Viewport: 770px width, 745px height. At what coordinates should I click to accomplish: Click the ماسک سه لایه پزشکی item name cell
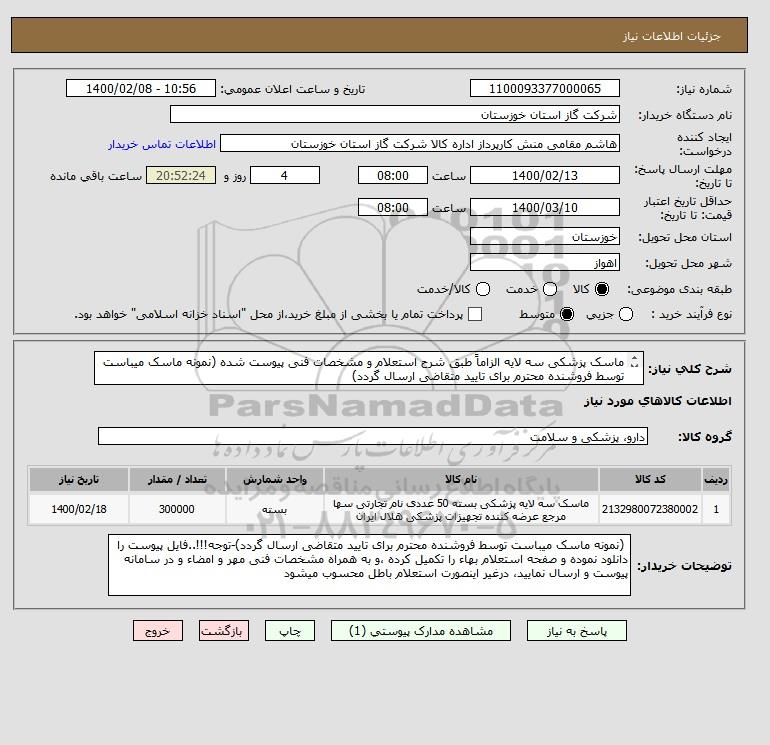coord(461,509)
